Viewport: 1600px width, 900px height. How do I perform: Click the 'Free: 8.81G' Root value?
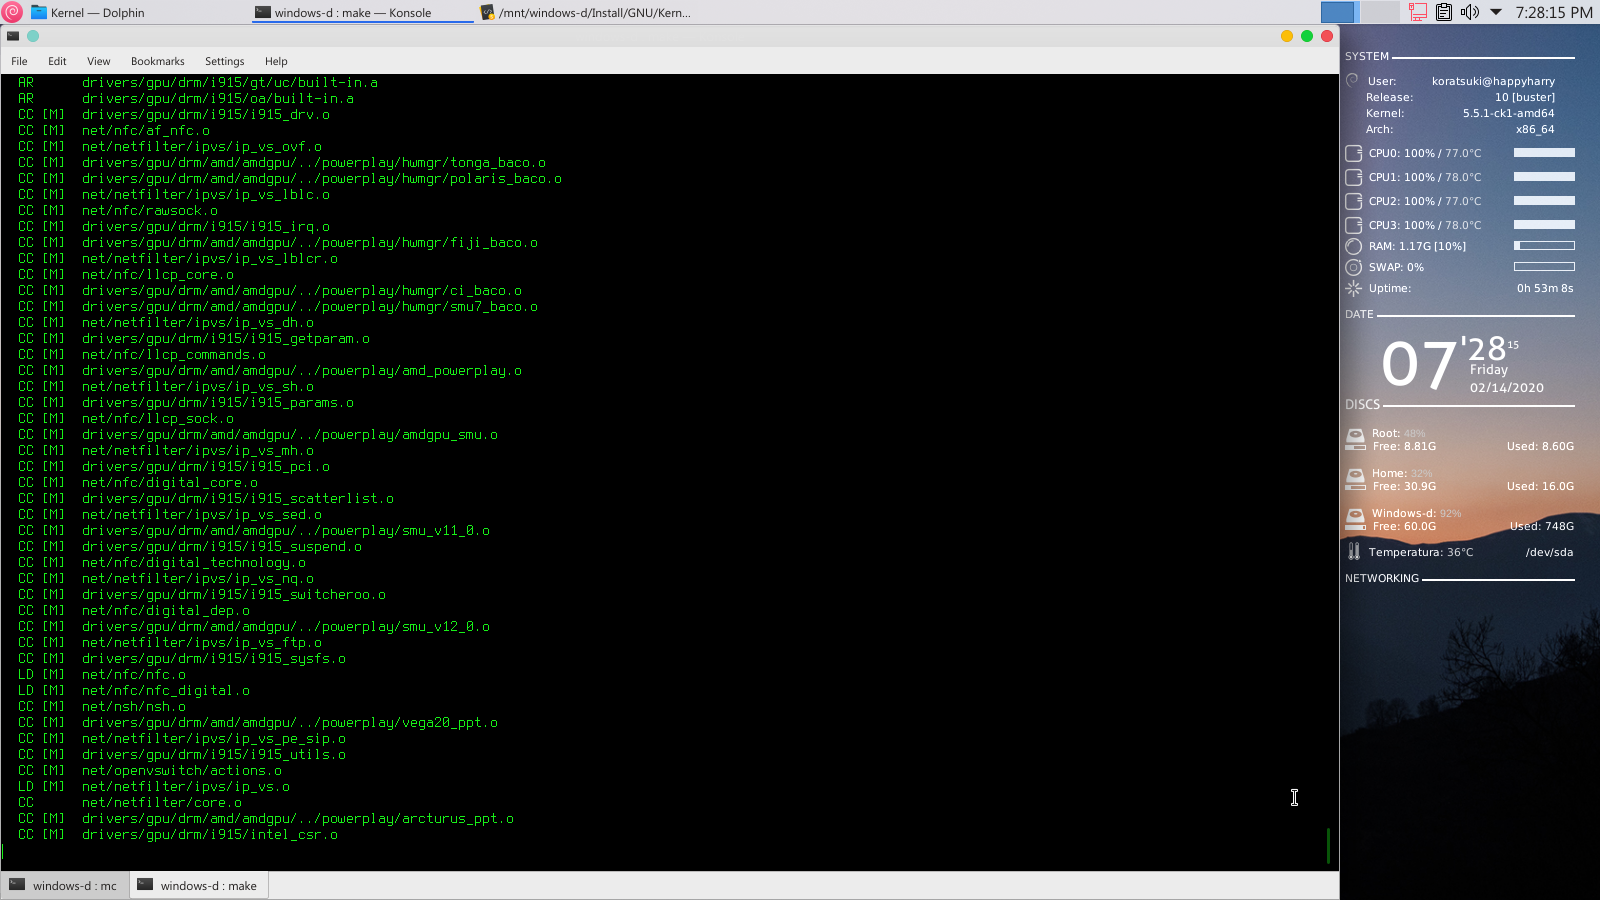[1404, 446]
